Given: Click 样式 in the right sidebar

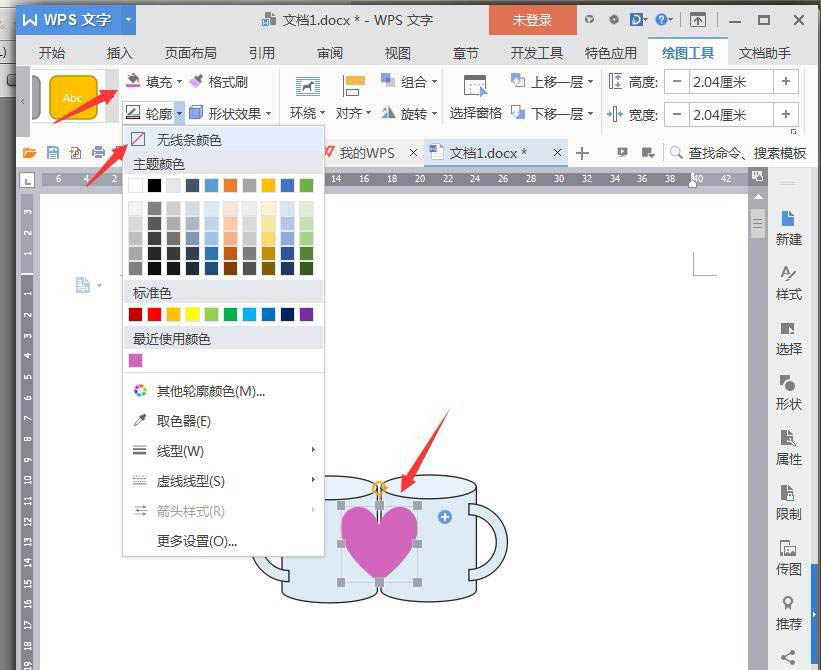Looking at the screenshot, I should [788, 283].
